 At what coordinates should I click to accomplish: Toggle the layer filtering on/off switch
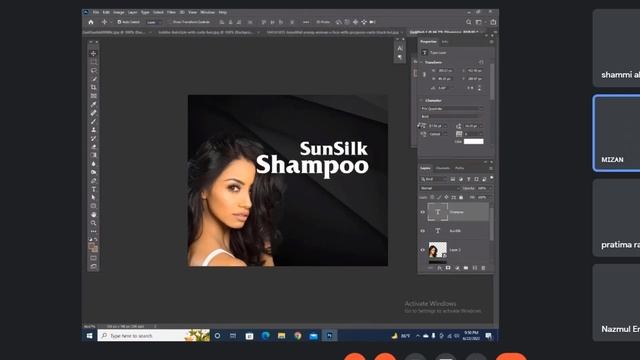point(492,178)
